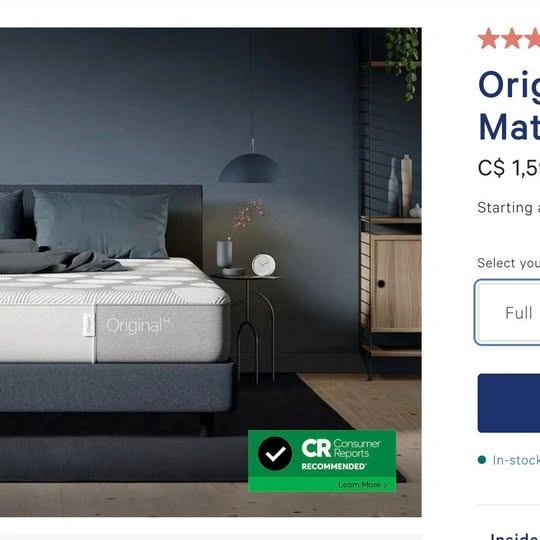Click the Starting at financing text
540x540 pixels.
[x=509, y=208]
